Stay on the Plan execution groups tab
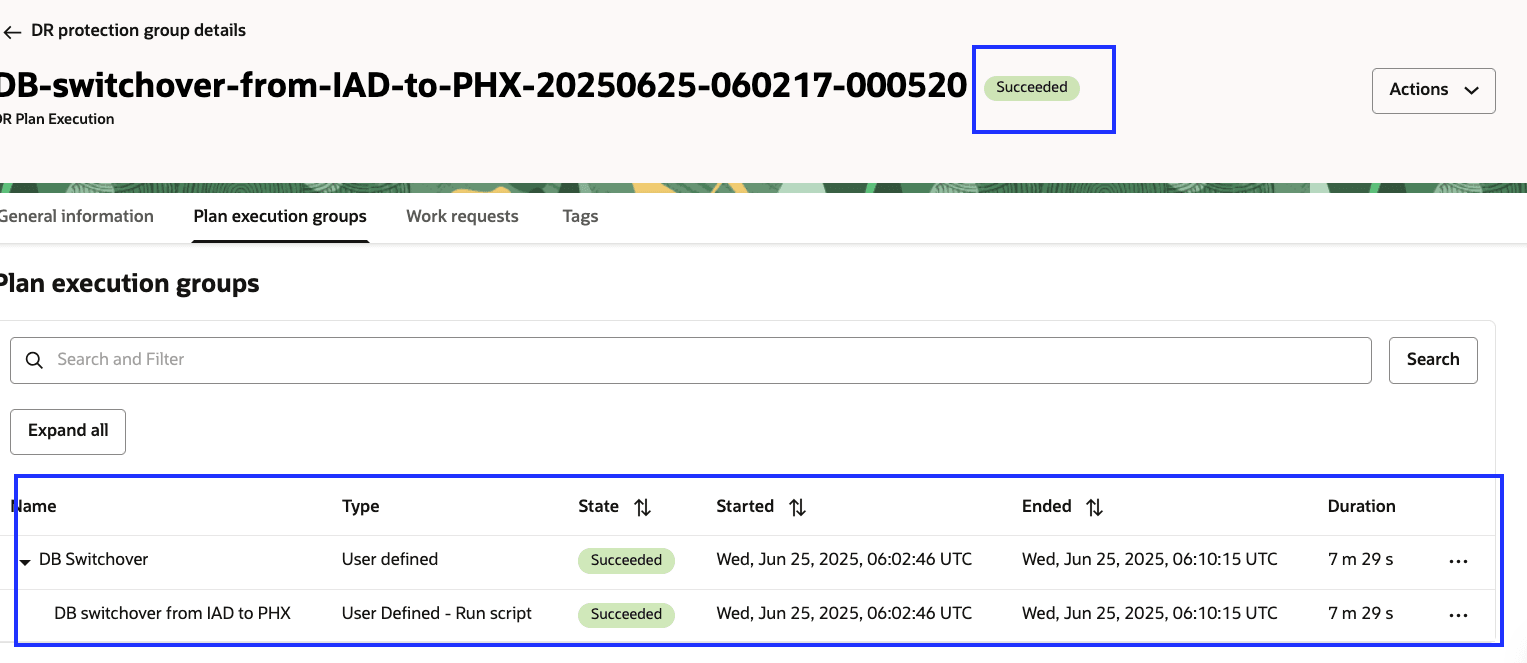 (x=279, y=216)
